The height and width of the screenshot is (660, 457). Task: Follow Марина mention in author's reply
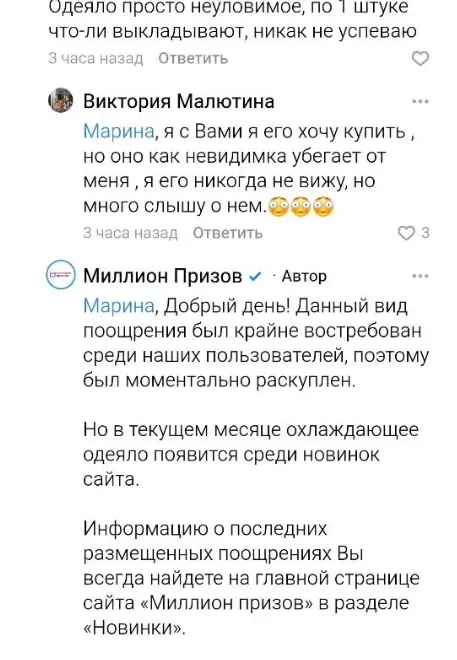[120, 306]
